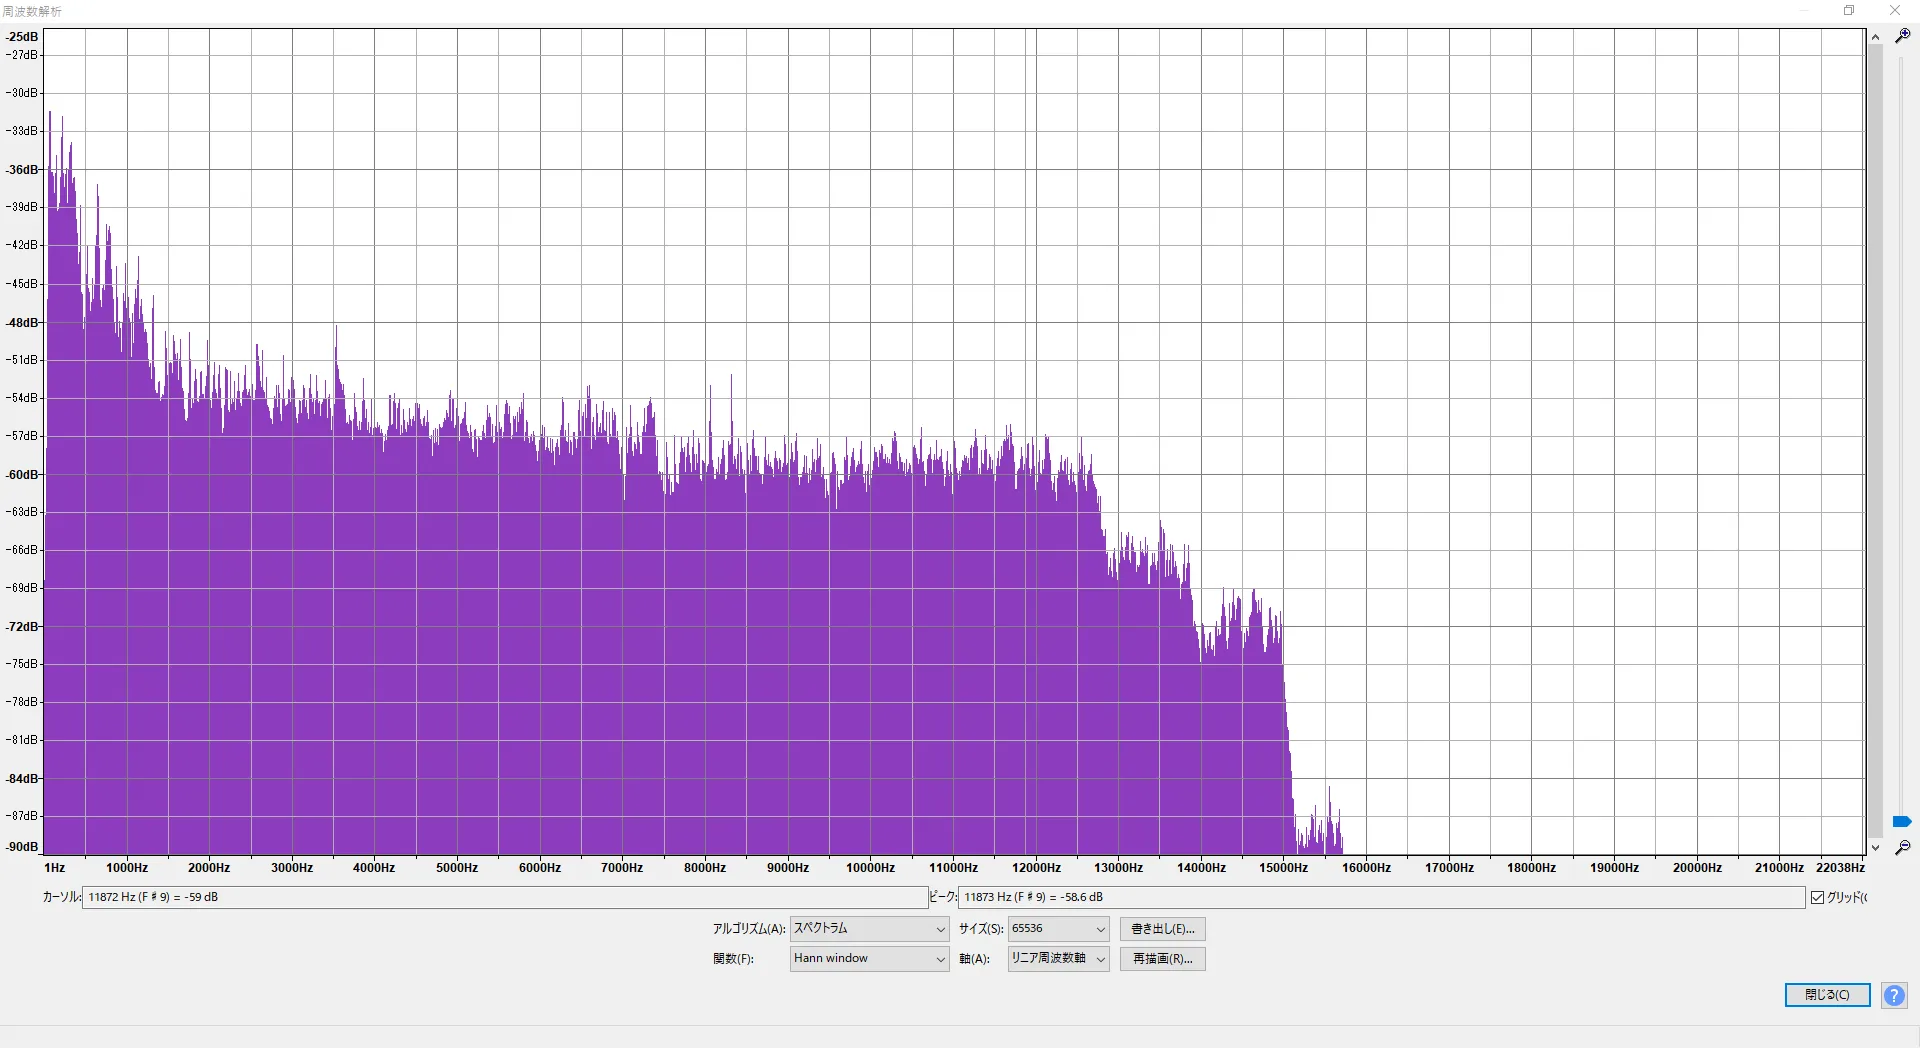Click the zoom-out magnifier icon

1902,847
